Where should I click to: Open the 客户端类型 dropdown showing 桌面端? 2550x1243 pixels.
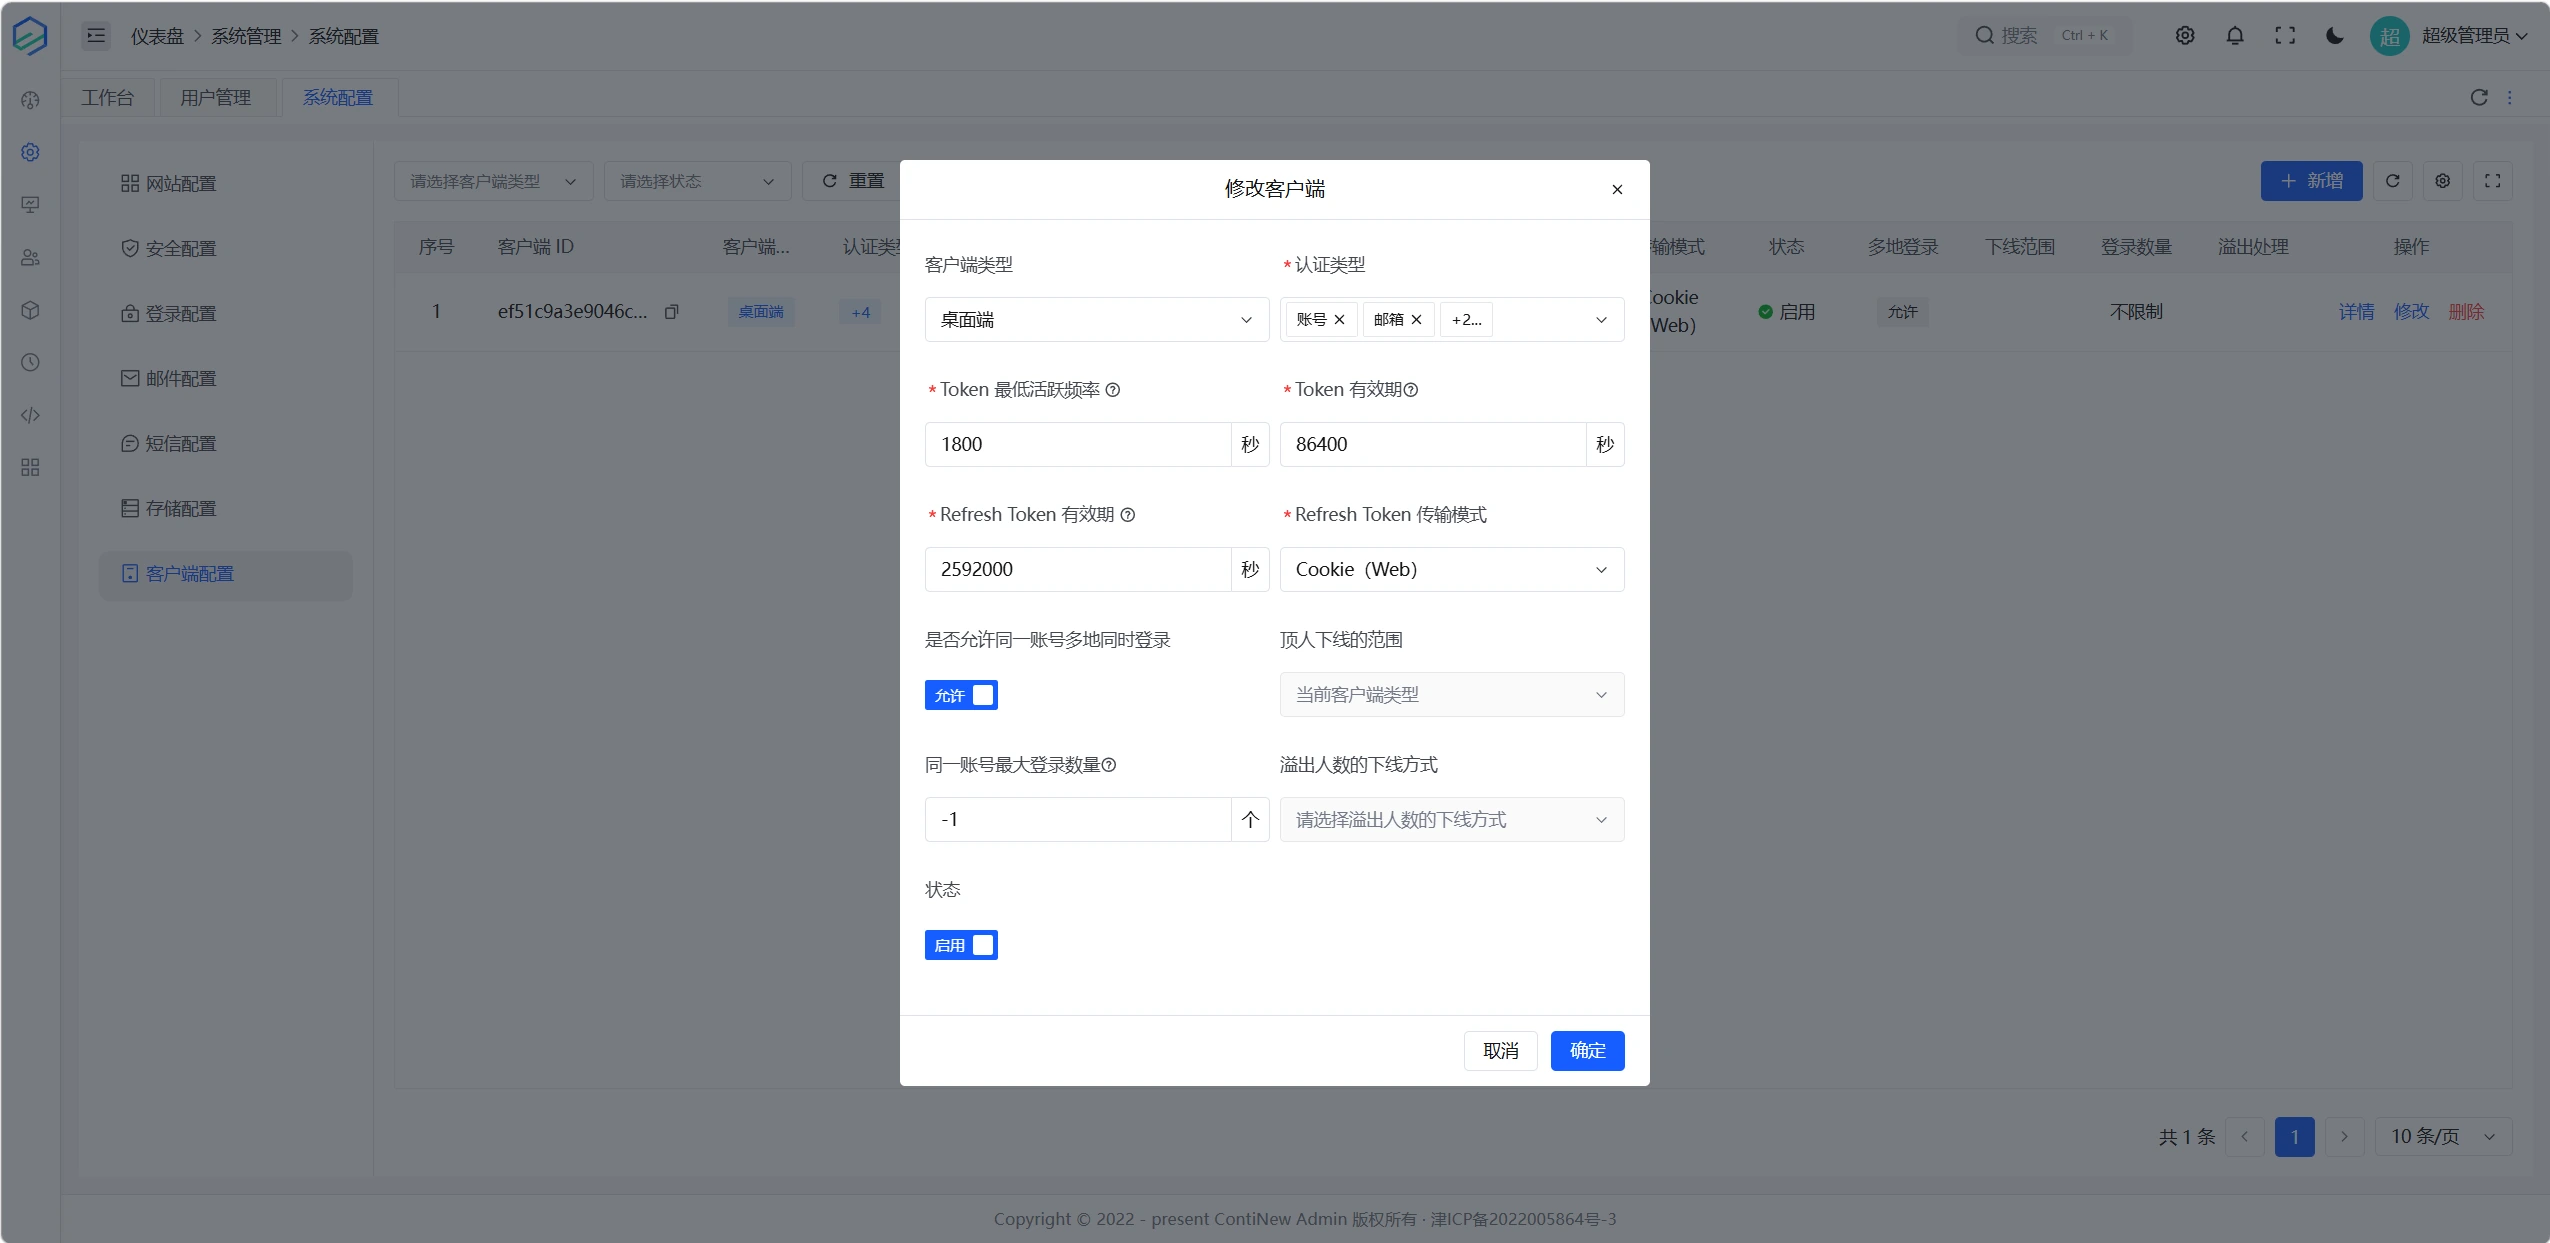coord(1097,320)
